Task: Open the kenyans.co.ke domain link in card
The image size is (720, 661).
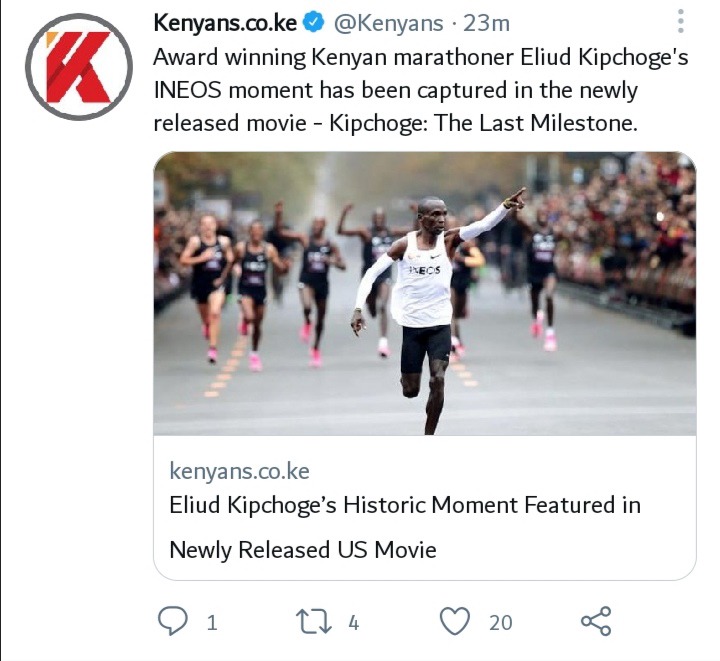Action: (x=239, y=471)
